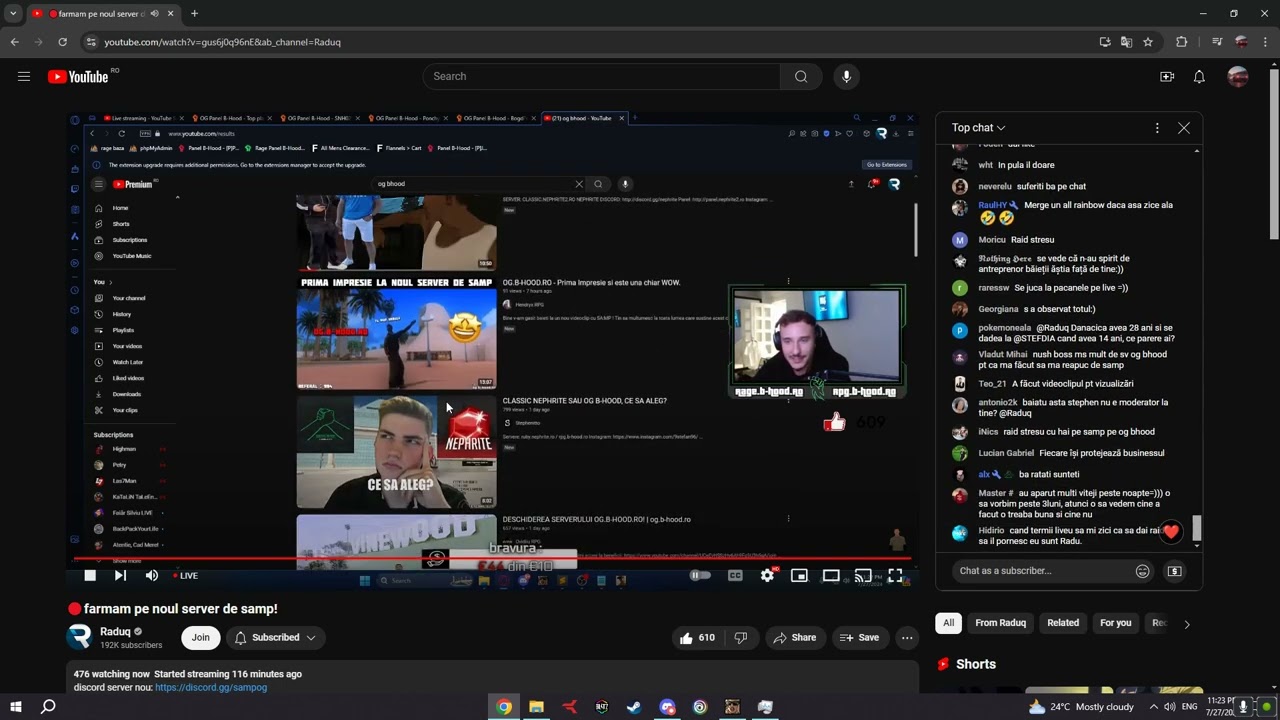Mute the player volume
Viewport: 1280px width, 720px height.
[x=152, y=575]
